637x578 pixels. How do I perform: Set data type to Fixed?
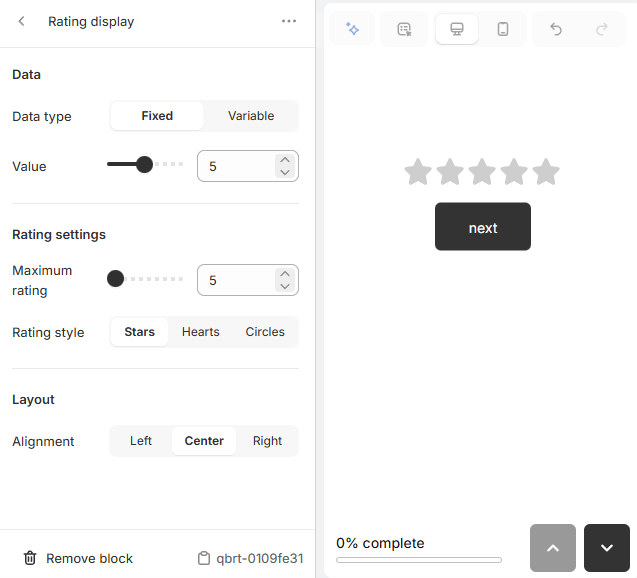(157, 116)
